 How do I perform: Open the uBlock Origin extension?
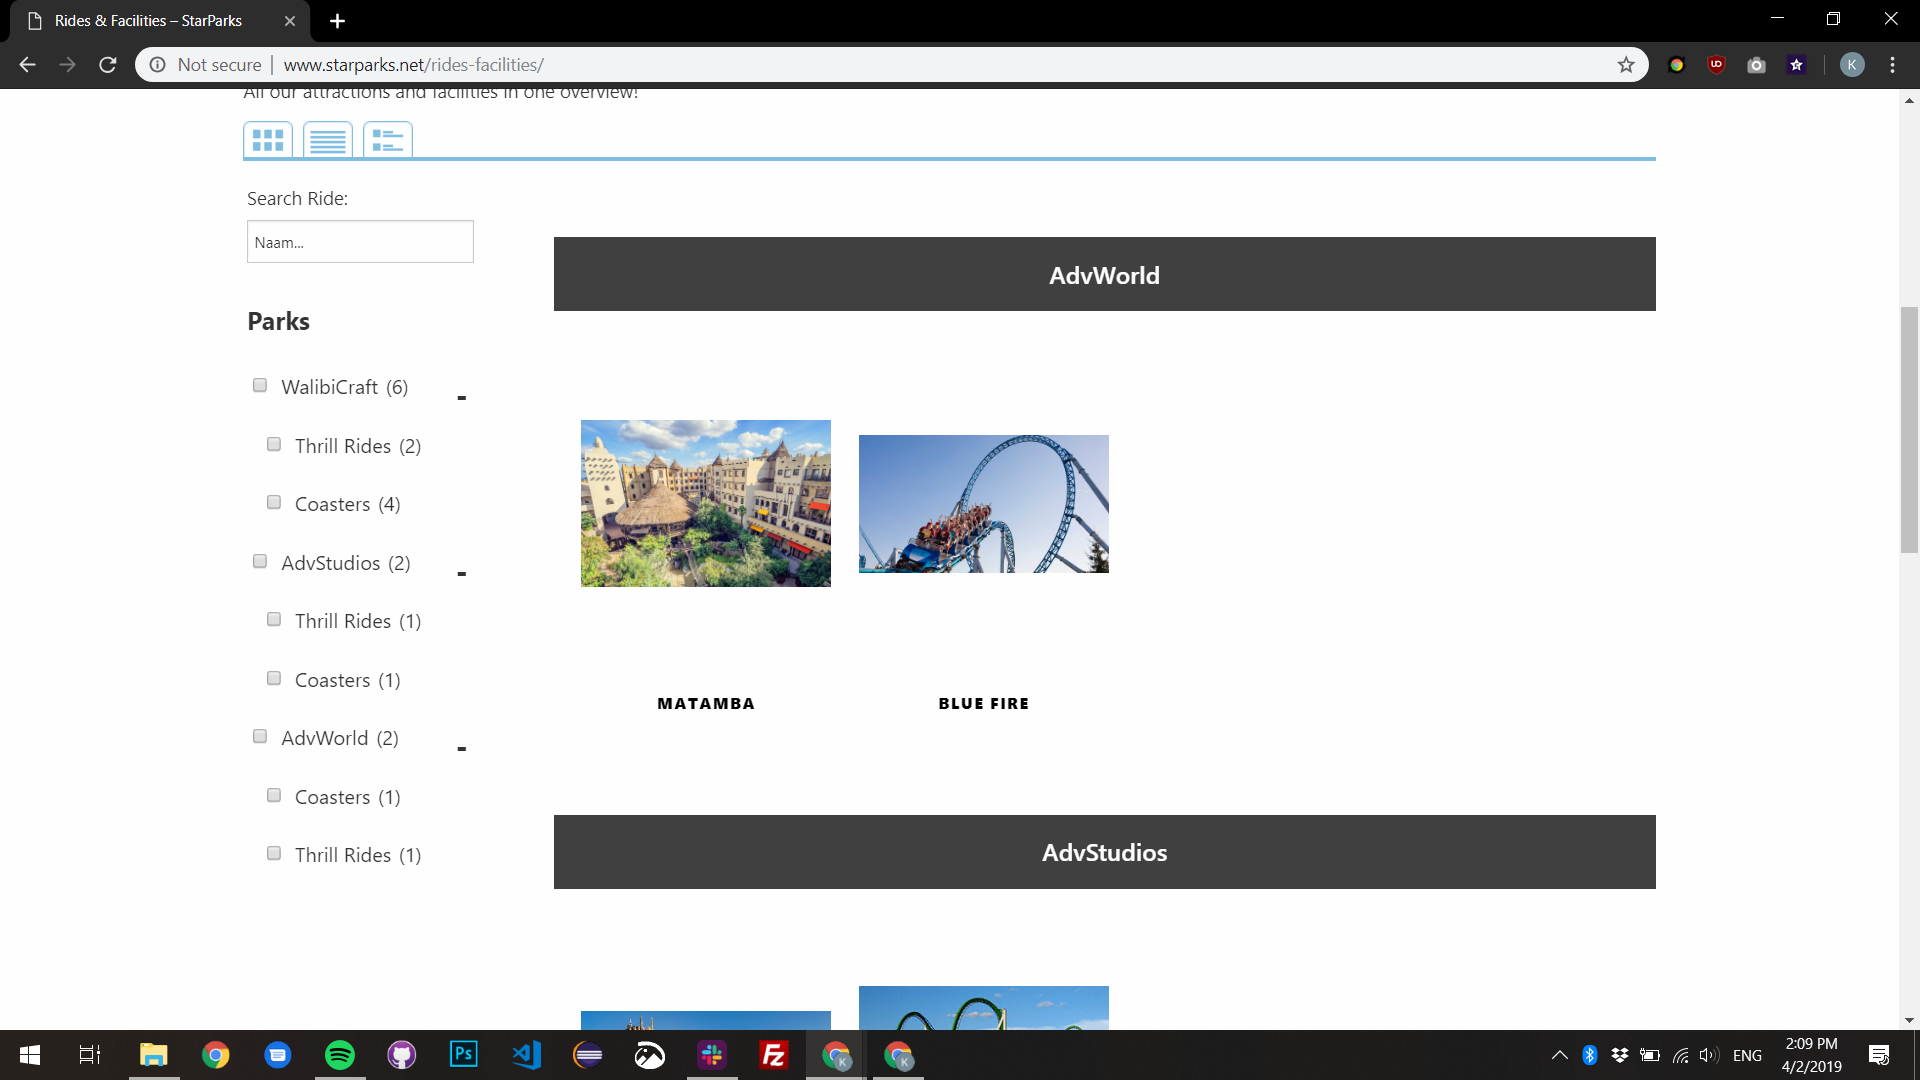[x=1717, y=65]
